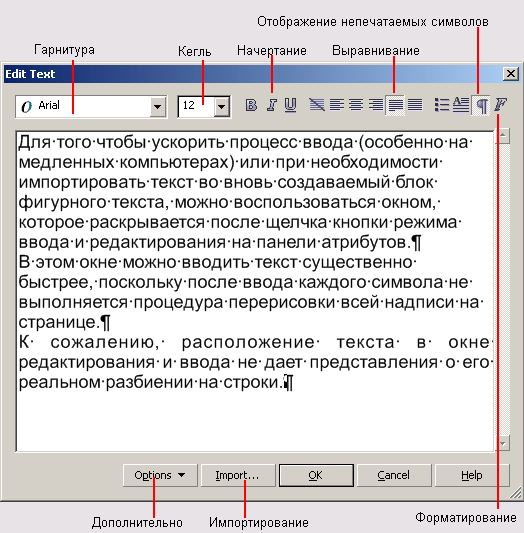Toggle Underline formatting button
Screen dimensions: 524x533
click(291, 105)
